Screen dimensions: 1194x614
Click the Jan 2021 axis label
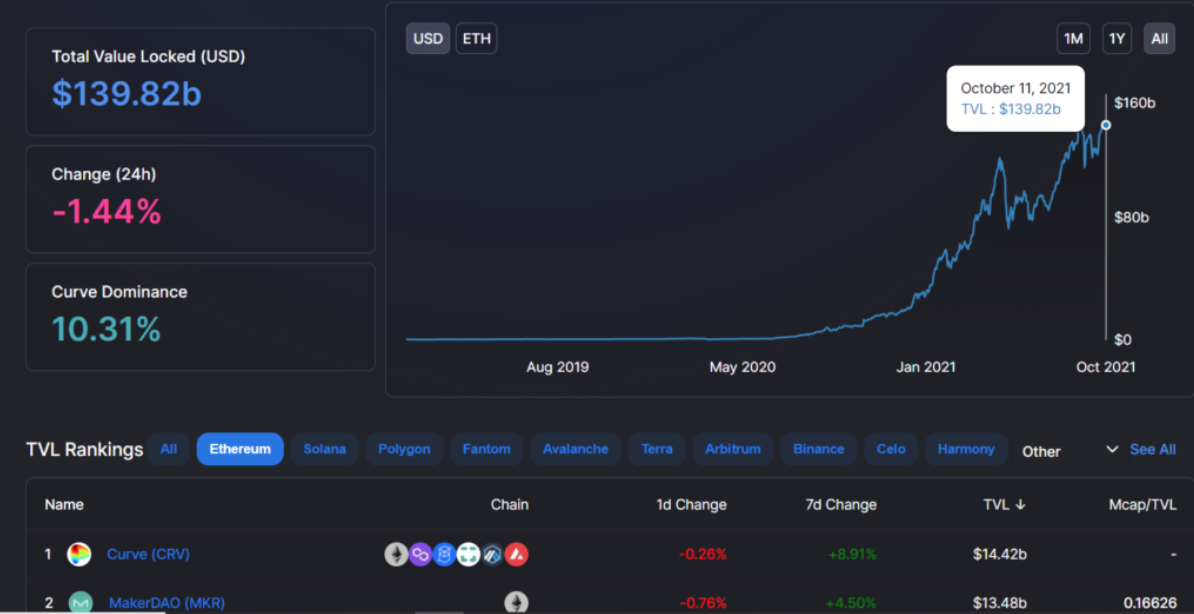pos(926,367)
